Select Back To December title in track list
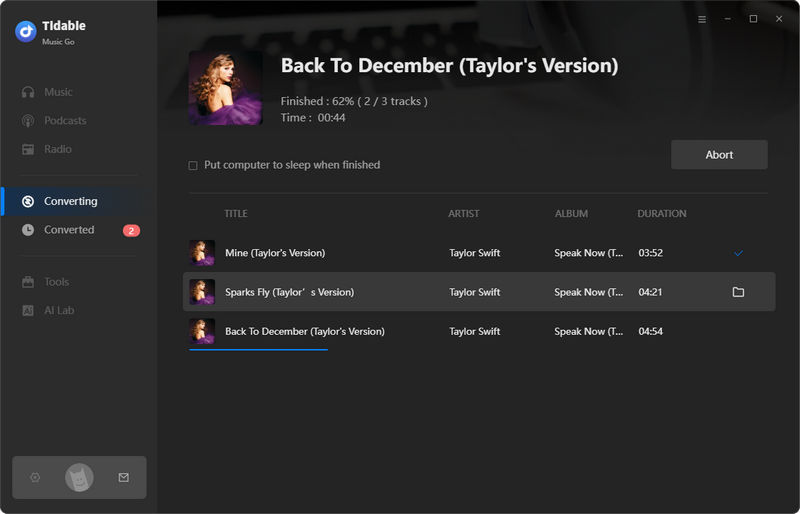 point(305,331)
